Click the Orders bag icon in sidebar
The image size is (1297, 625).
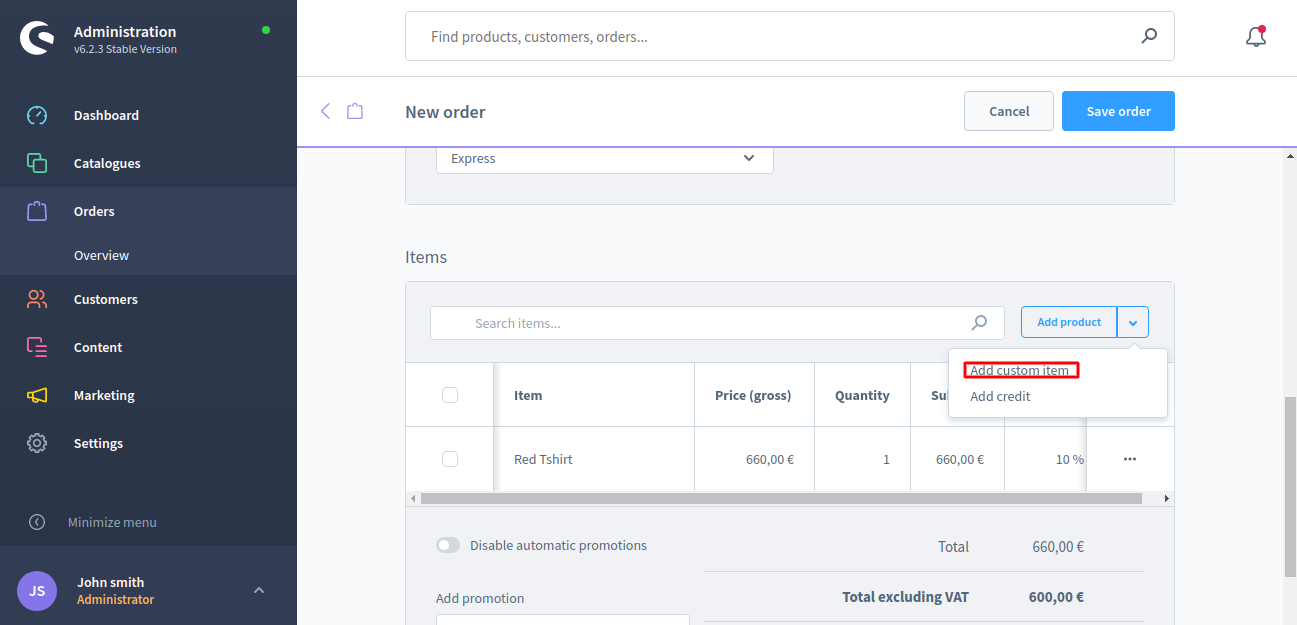(x=37, y=211)
